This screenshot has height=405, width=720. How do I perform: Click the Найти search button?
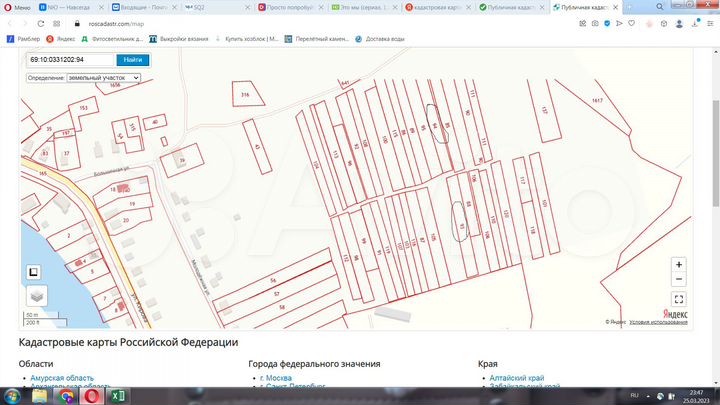(x=133, y=60)
